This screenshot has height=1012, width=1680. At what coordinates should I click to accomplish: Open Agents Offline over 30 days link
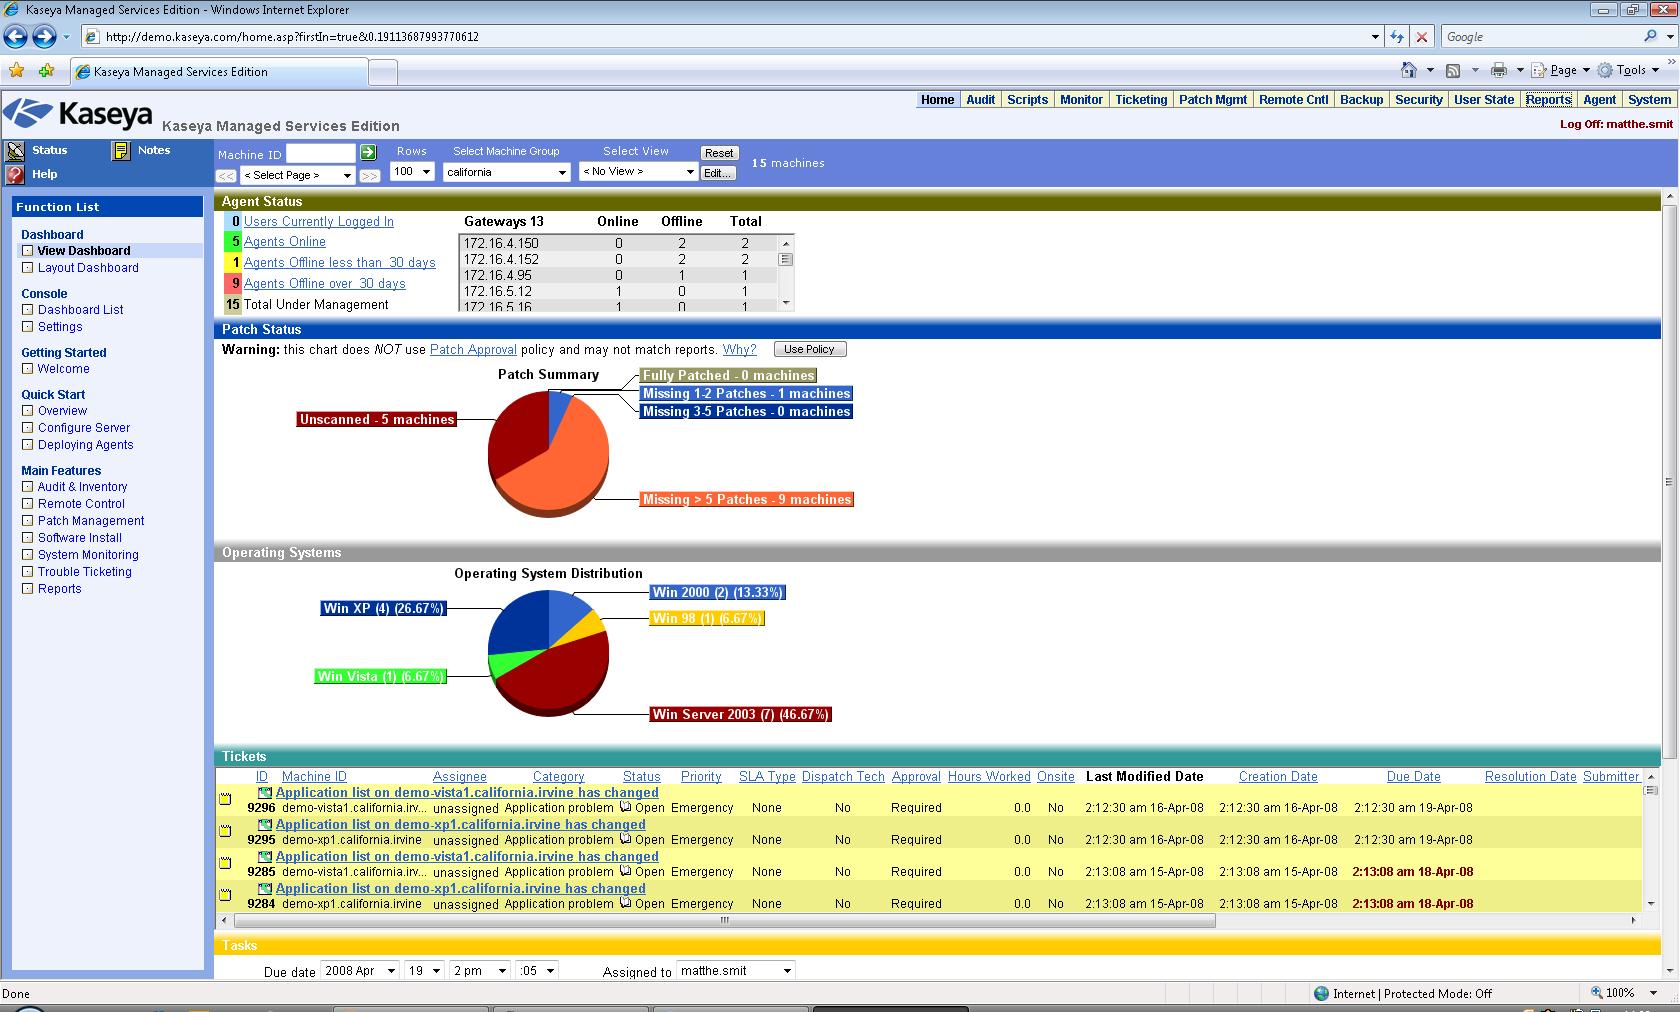(x=325, y=284)
